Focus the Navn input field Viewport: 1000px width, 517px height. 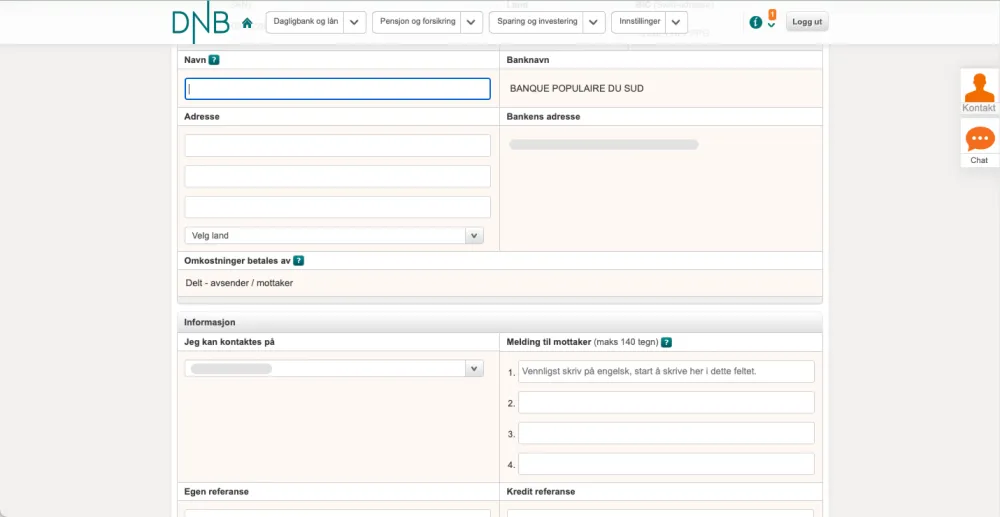pos(337,89)
